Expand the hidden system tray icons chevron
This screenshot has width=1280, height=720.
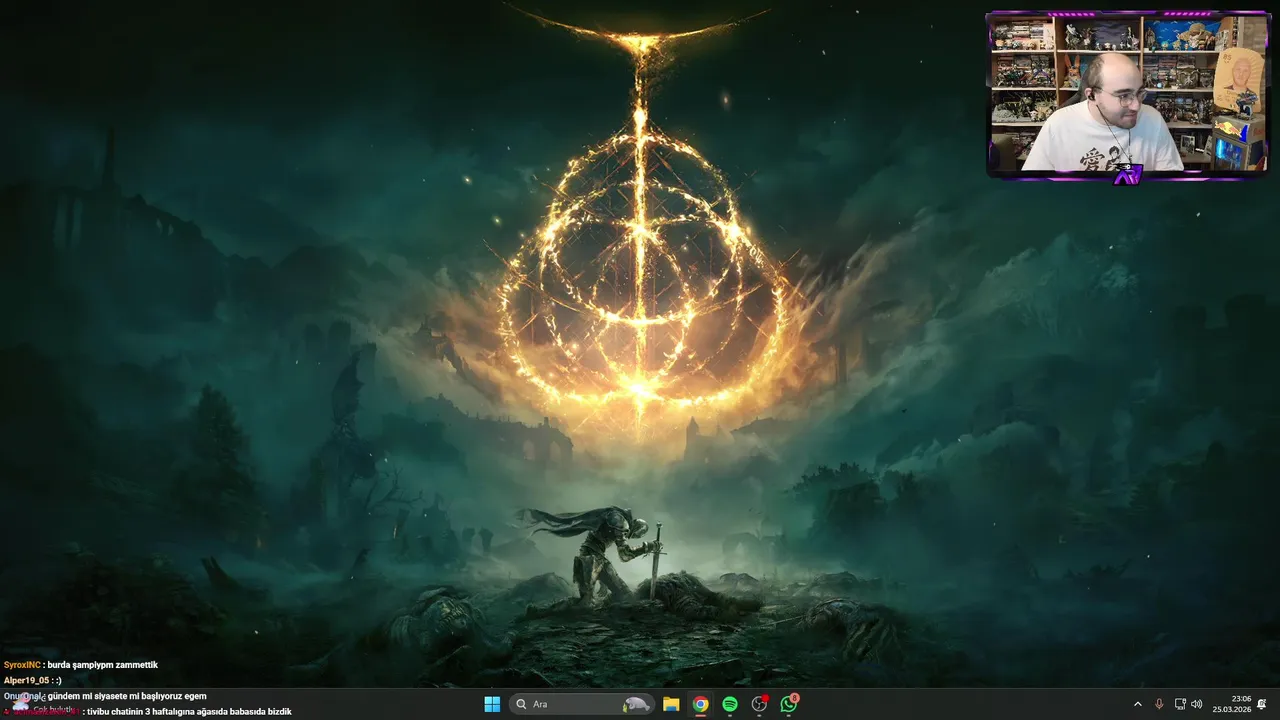point(1137,704)
